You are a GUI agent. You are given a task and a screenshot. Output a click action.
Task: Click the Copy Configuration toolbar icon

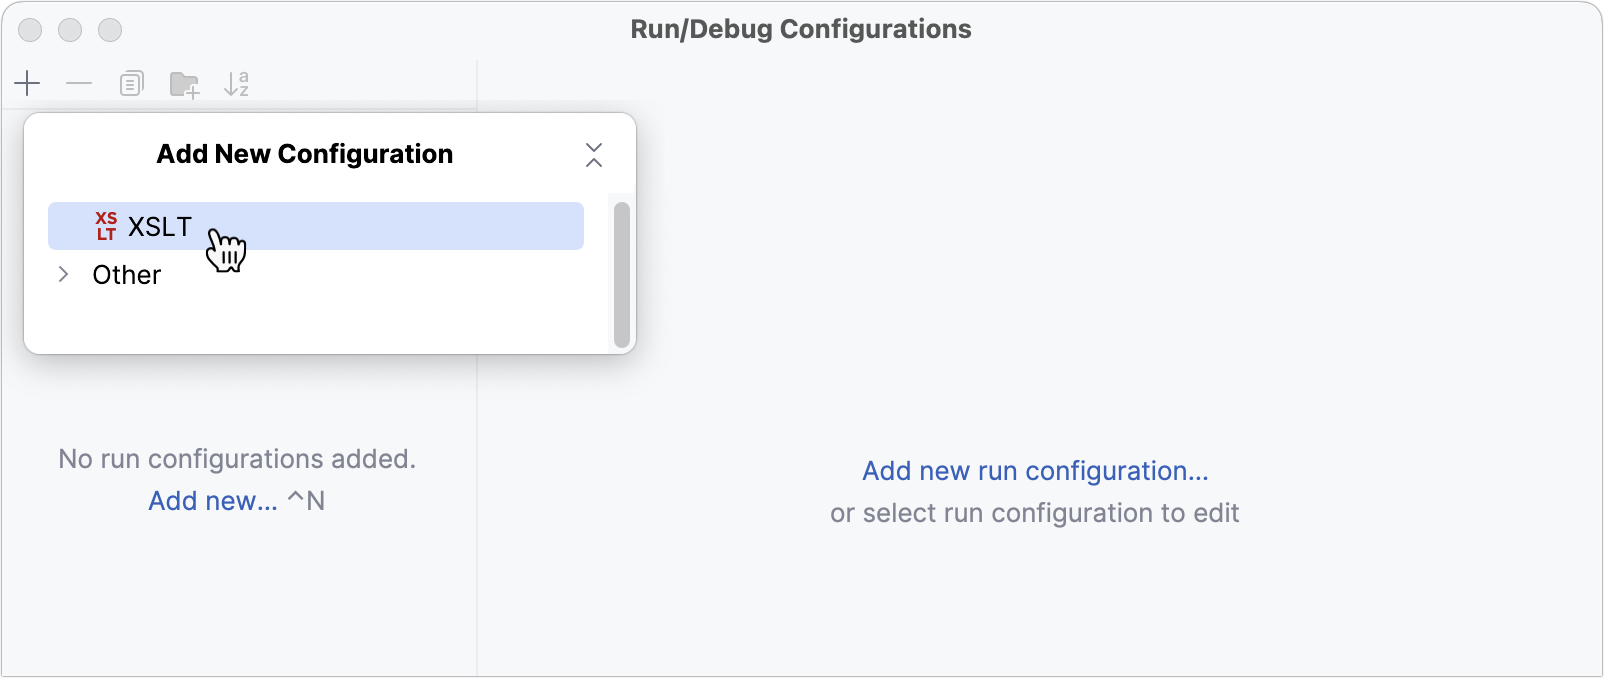pos(132,84)
